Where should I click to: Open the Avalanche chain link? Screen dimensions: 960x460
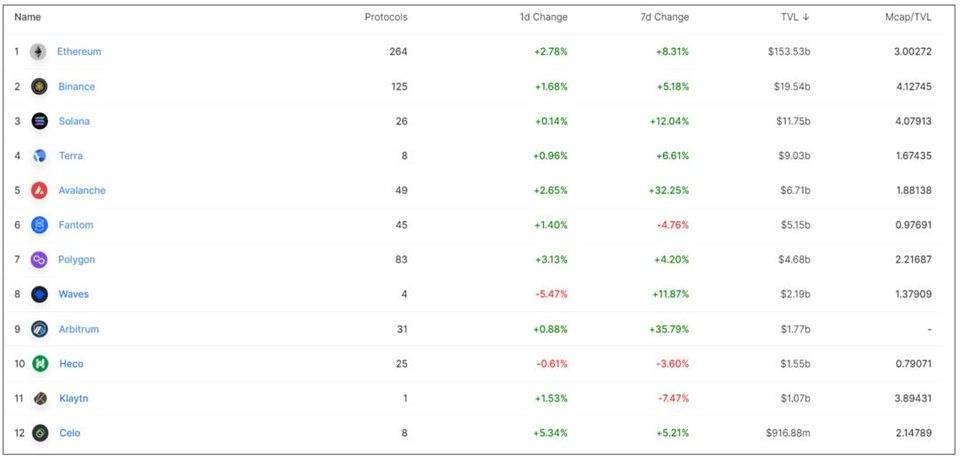point(81,190)
